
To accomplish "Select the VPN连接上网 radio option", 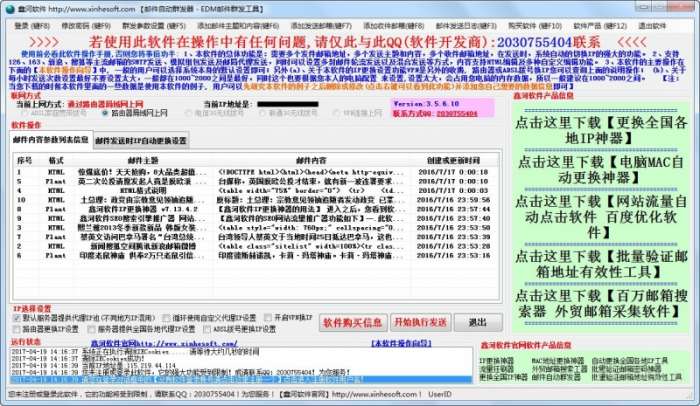I will pyautogui.click(x=358, y=113).
